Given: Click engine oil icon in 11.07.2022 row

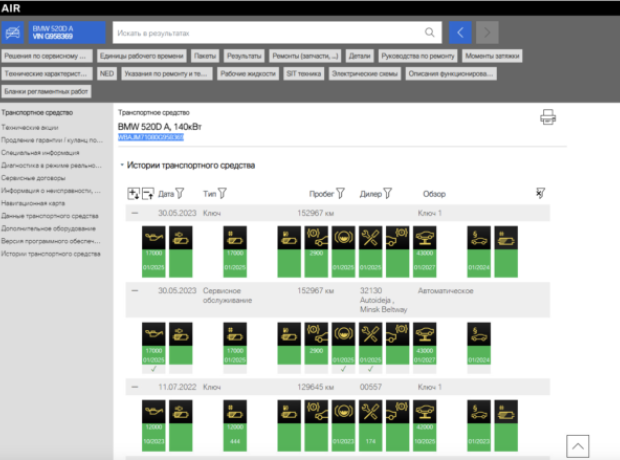Looking at the screenshot, I should (x=154, y=412).
